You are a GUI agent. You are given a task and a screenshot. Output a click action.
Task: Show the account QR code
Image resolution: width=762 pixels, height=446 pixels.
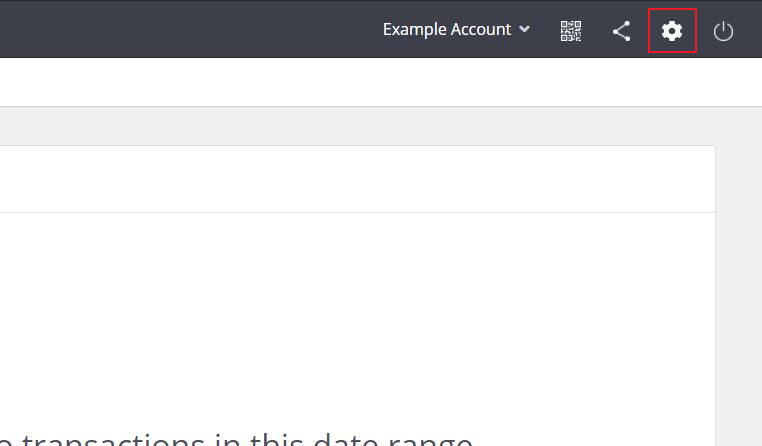point(571,31)
